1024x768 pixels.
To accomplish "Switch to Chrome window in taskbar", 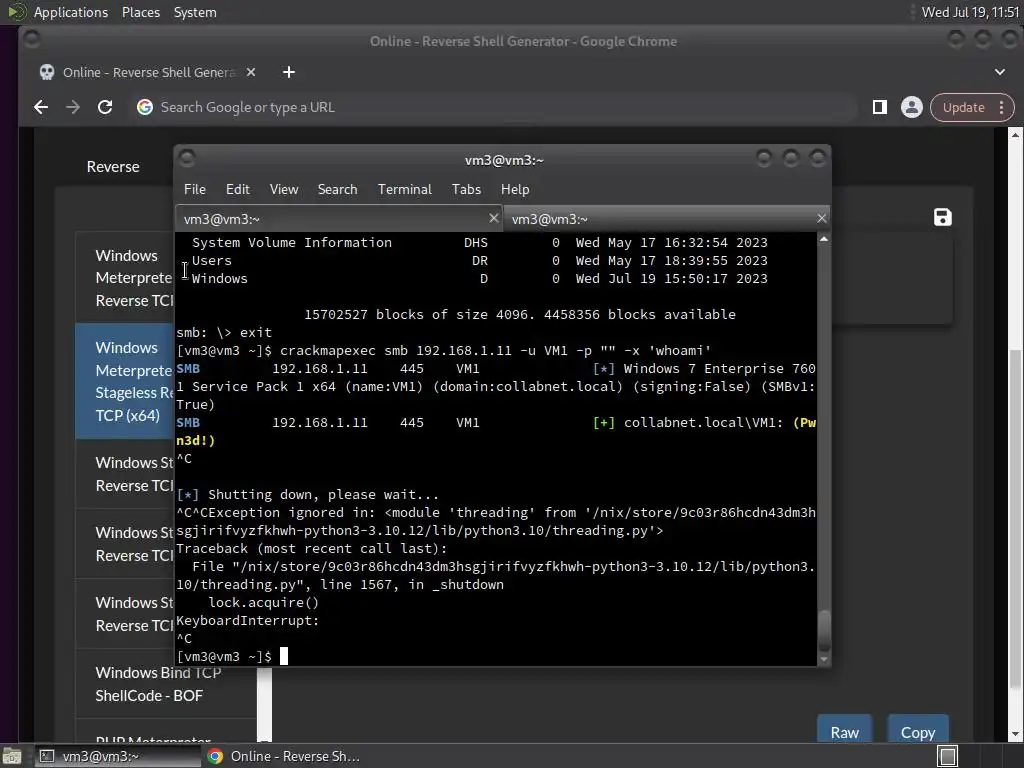I will pyautogui.click(x=283, y=756).
